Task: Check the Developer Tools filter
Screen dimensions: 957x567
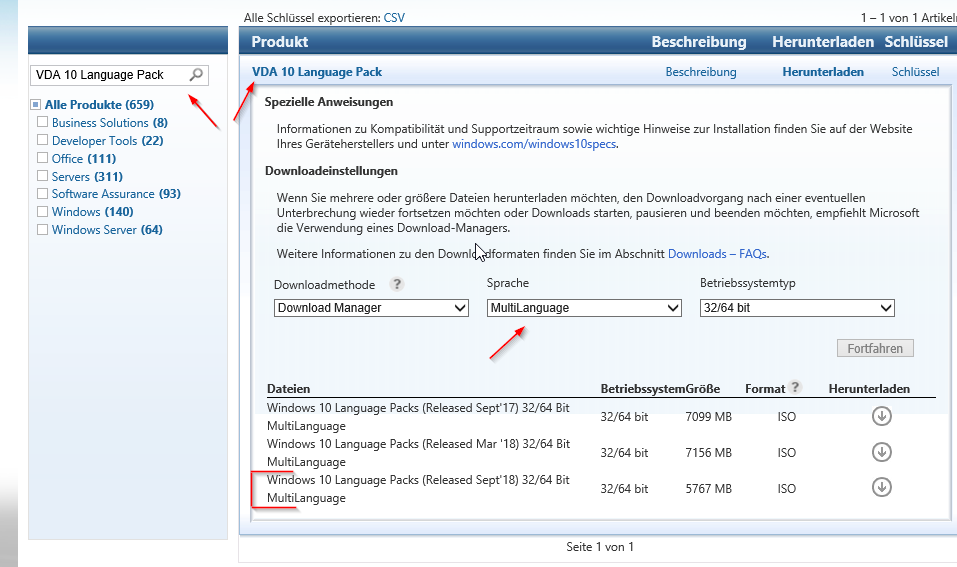Action: coord(42,140)
